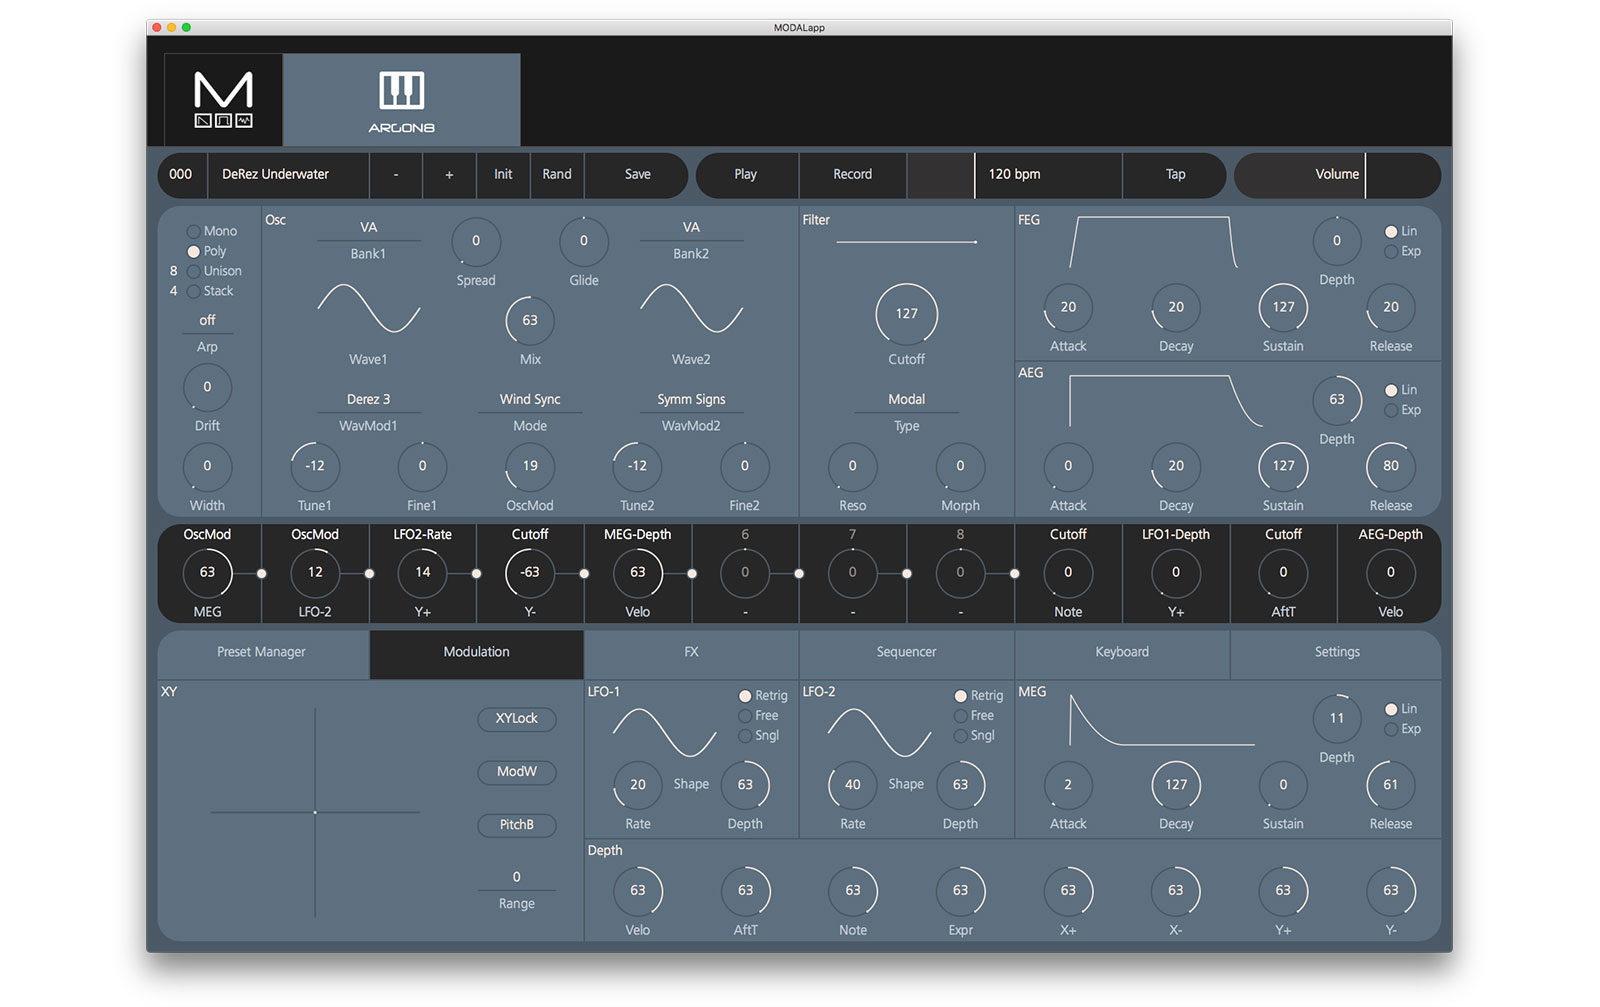Click the Spread knob
Viewport: 1600px width, 1007px height.
476,241
